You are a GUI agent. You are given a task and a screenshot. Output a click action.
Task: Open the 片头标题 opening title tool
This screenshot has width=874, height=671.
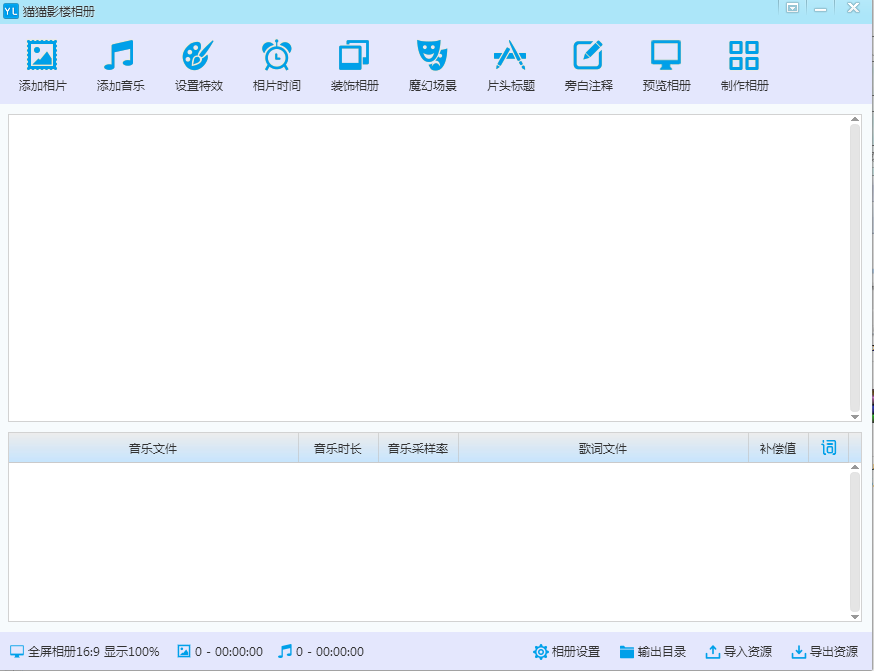509,65
